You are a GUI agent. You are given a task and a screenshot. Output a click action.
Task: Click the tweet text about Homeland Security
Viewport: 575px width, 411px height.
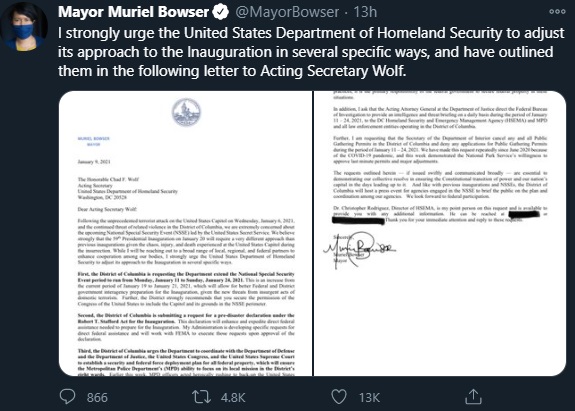pos(311,52)
